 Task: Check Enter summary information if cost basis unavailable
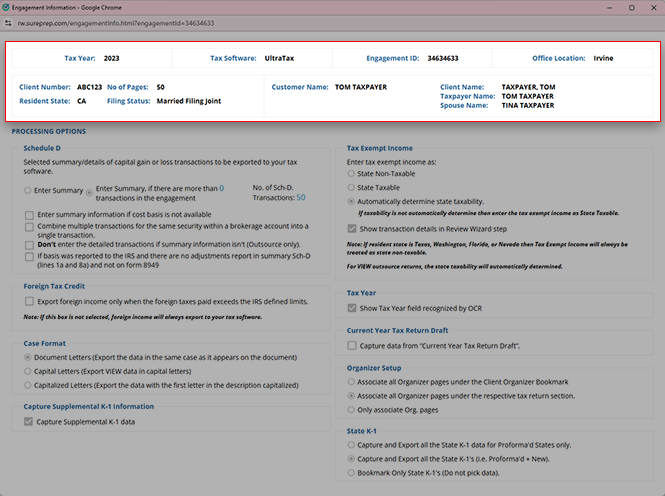pyautogui.click(x=29, y=215)
